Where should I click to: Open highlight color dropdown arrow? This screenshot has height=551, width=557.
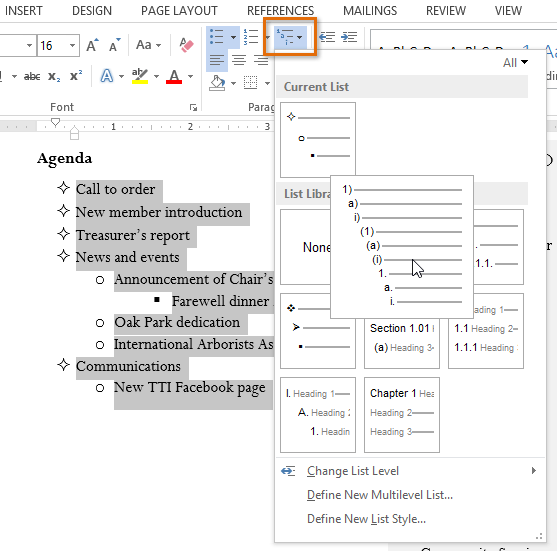point(156,76)
